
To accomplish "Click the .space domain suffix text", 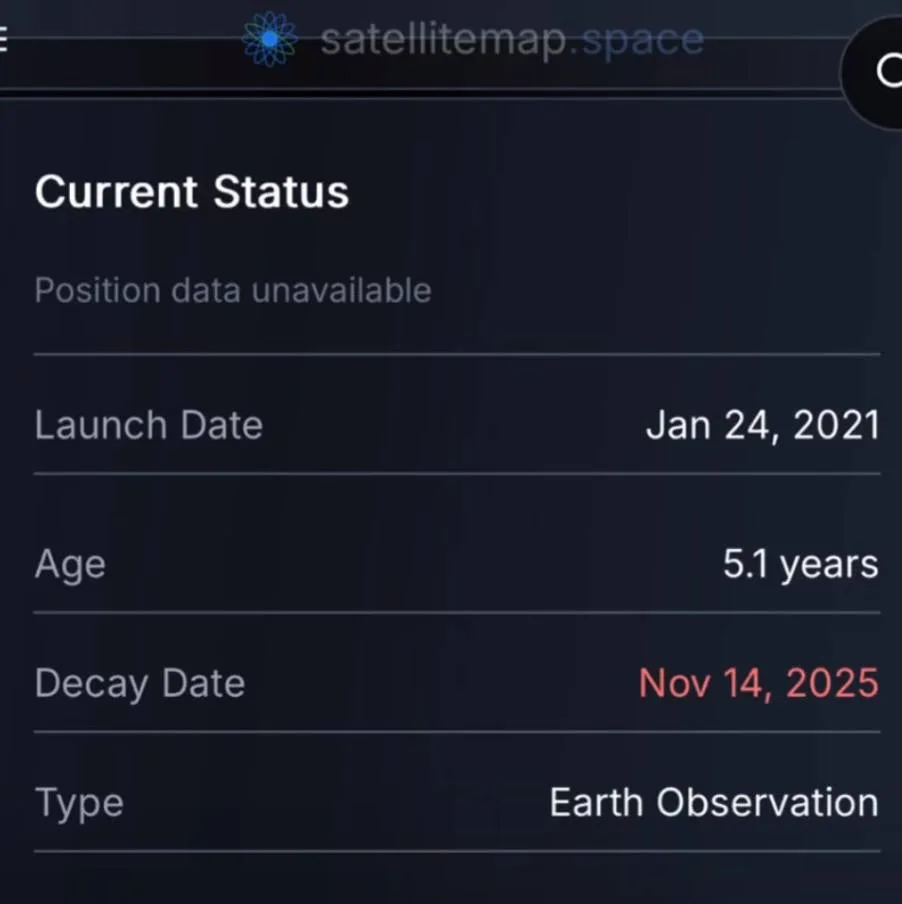I will 643,40.
